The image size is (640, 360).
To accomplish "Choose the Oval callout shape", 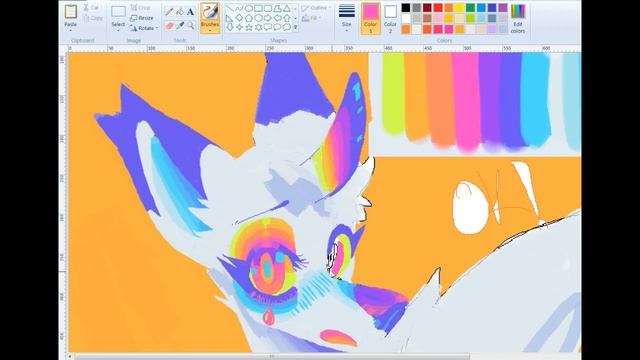I will 278,27.
